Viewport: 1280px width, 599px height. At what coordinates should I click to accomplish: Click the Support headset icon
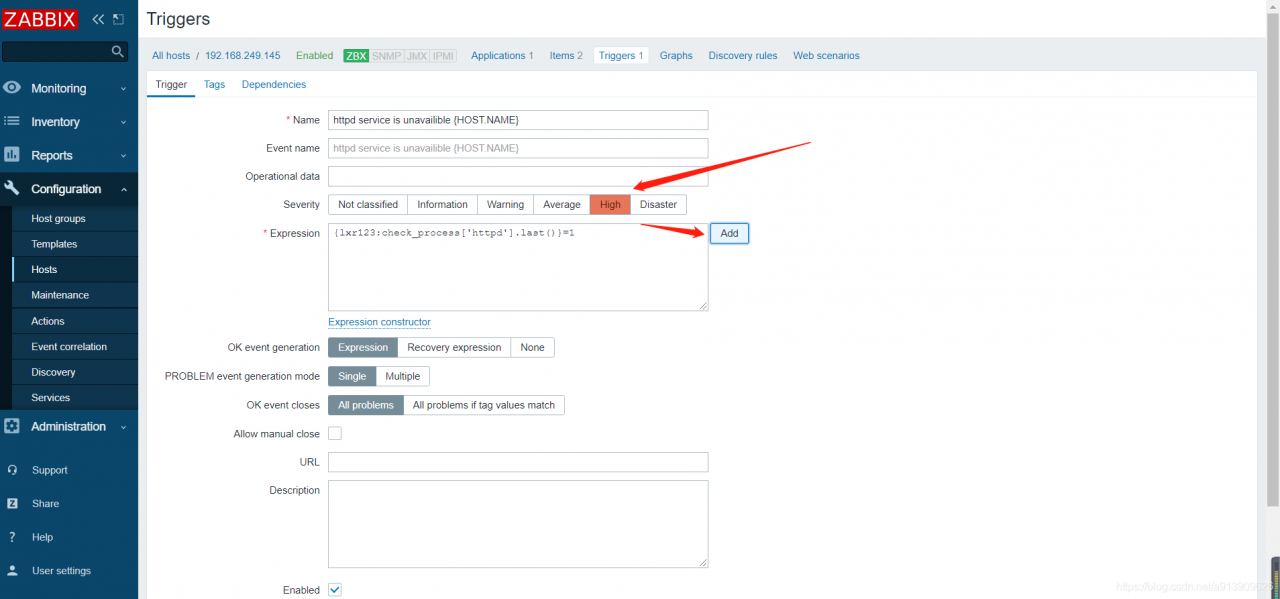tap(12, 470)
